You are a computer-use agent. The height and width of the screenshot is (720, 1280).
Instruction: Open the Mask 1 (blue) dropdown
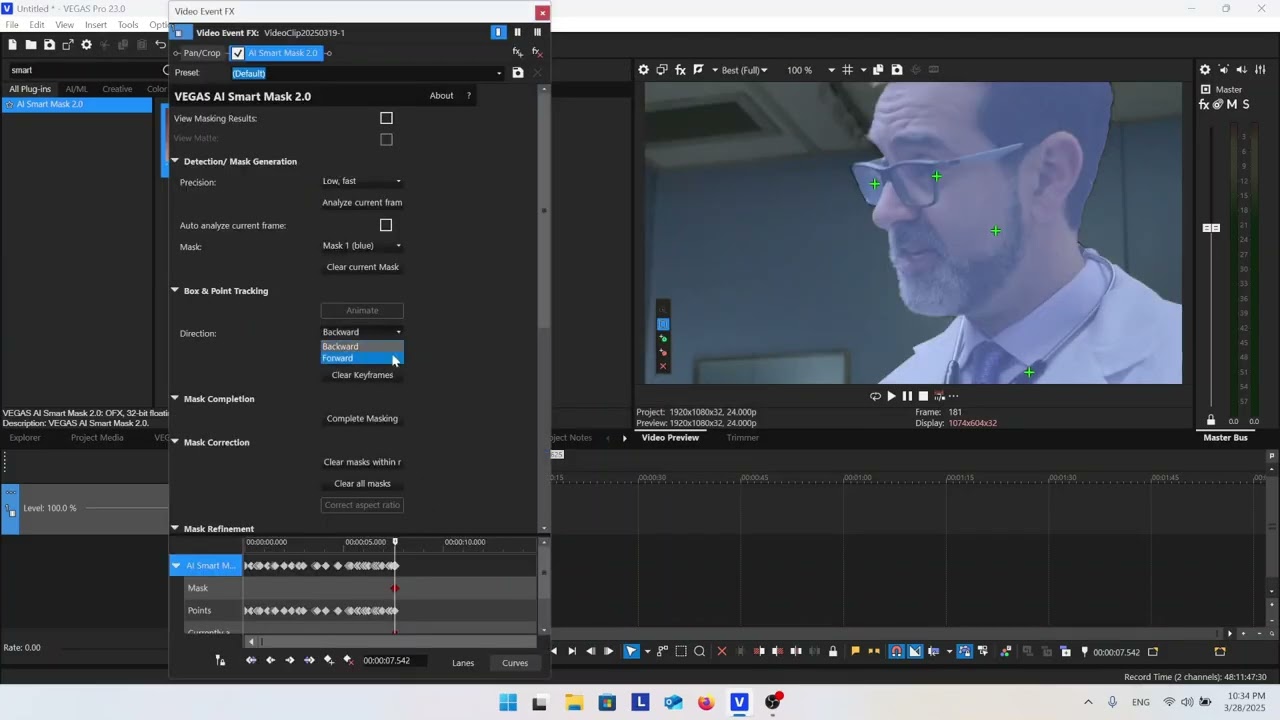click(362, 246)
